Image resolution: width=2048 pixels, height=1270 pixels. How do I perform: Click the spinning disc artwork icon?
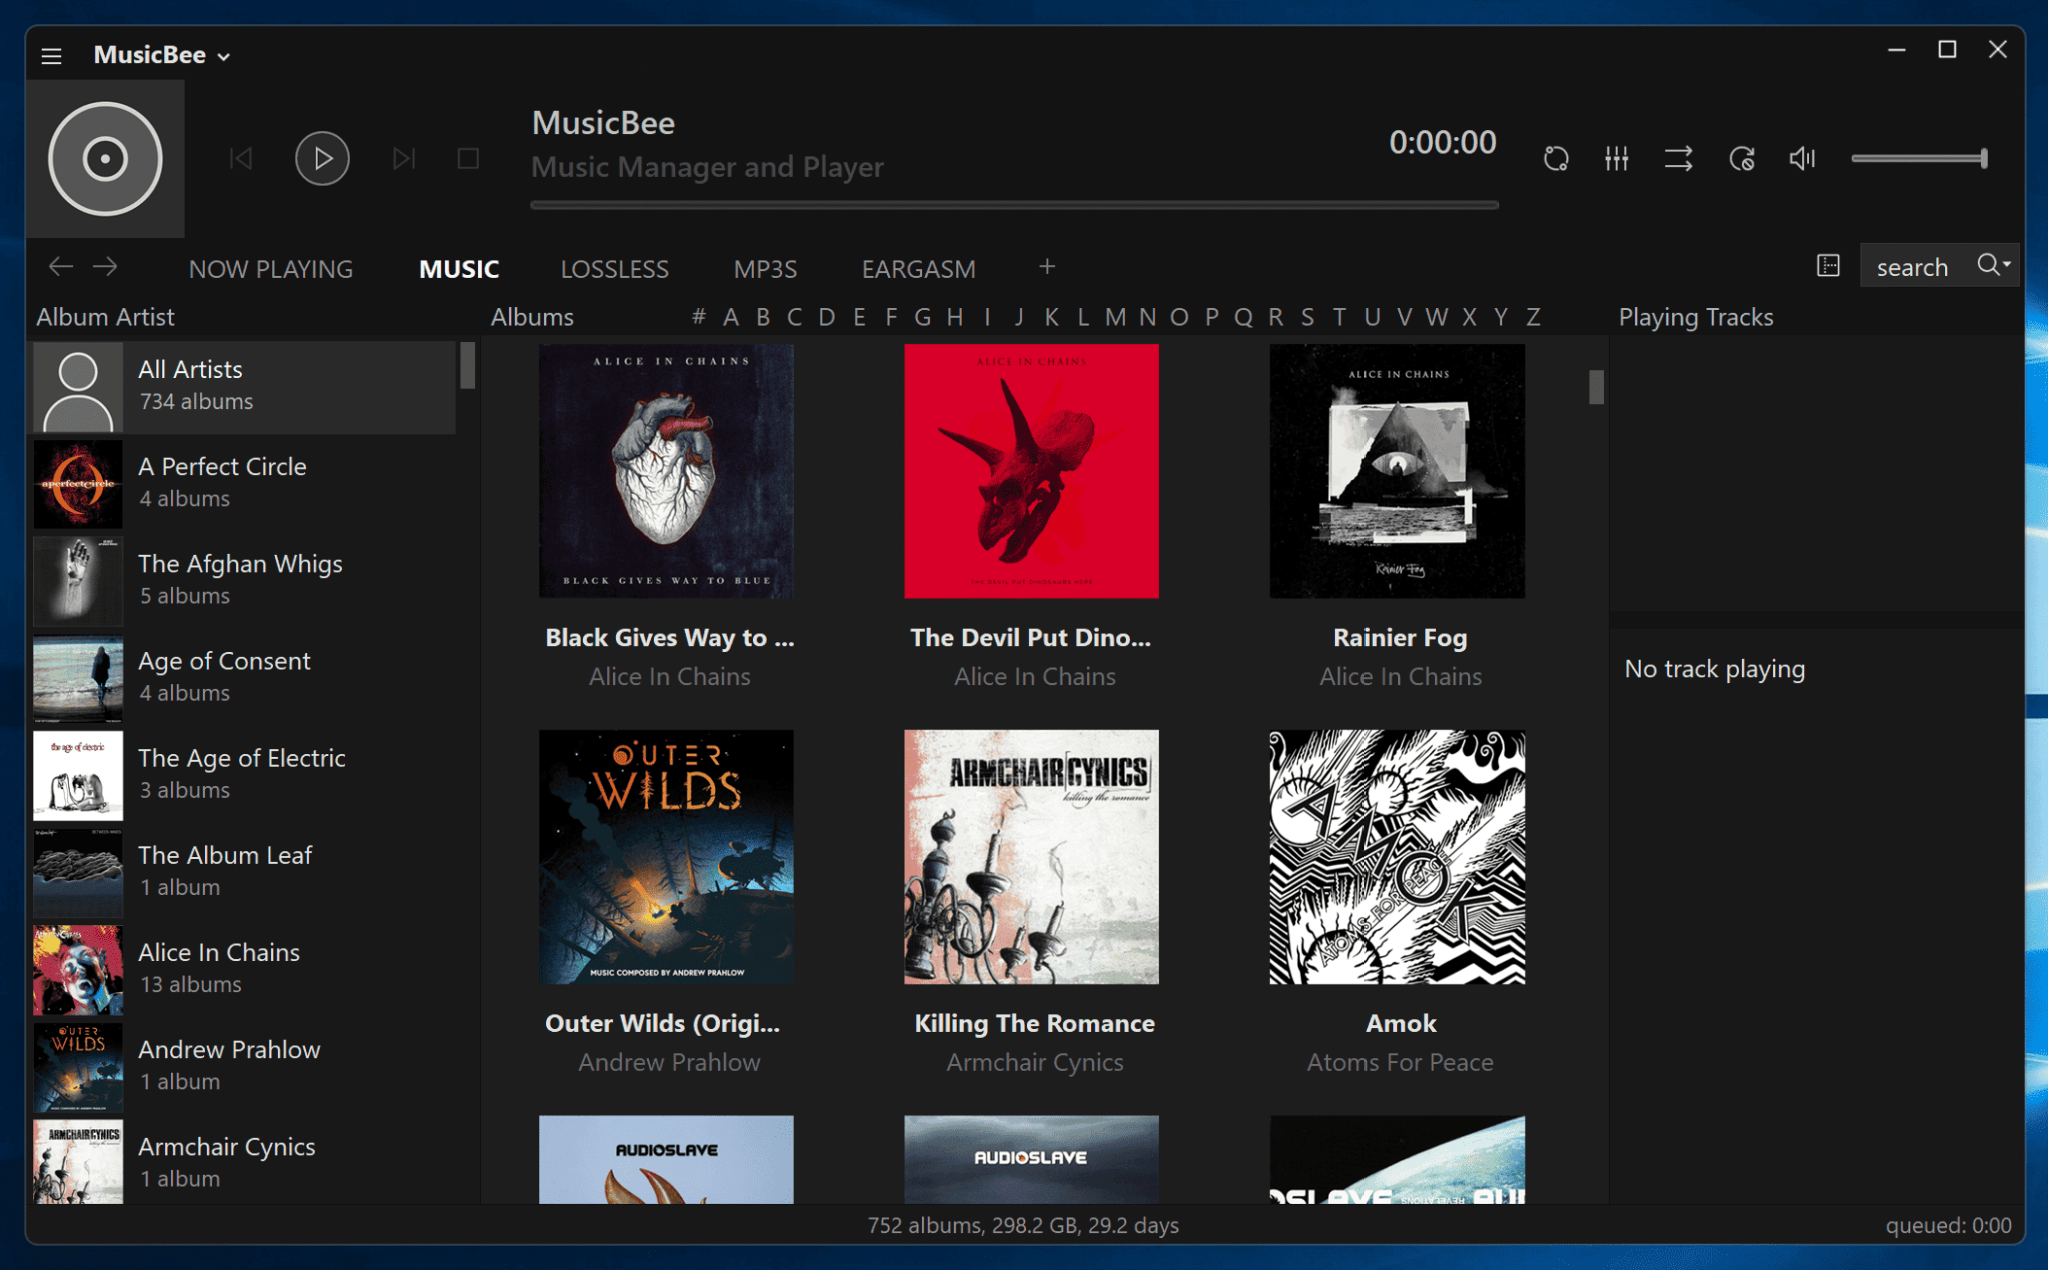coord(105,158)
